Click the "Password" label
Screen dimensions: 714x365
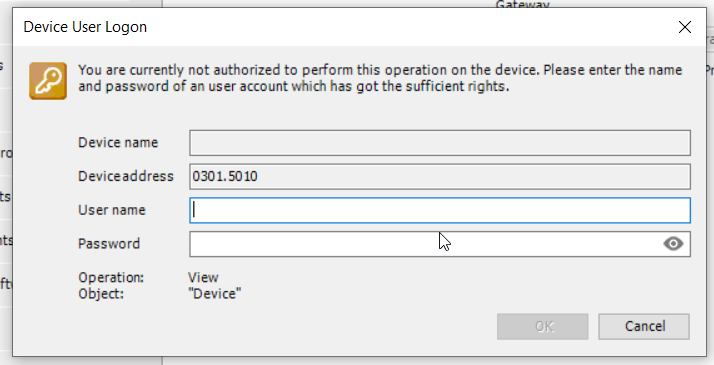[109, 243]
